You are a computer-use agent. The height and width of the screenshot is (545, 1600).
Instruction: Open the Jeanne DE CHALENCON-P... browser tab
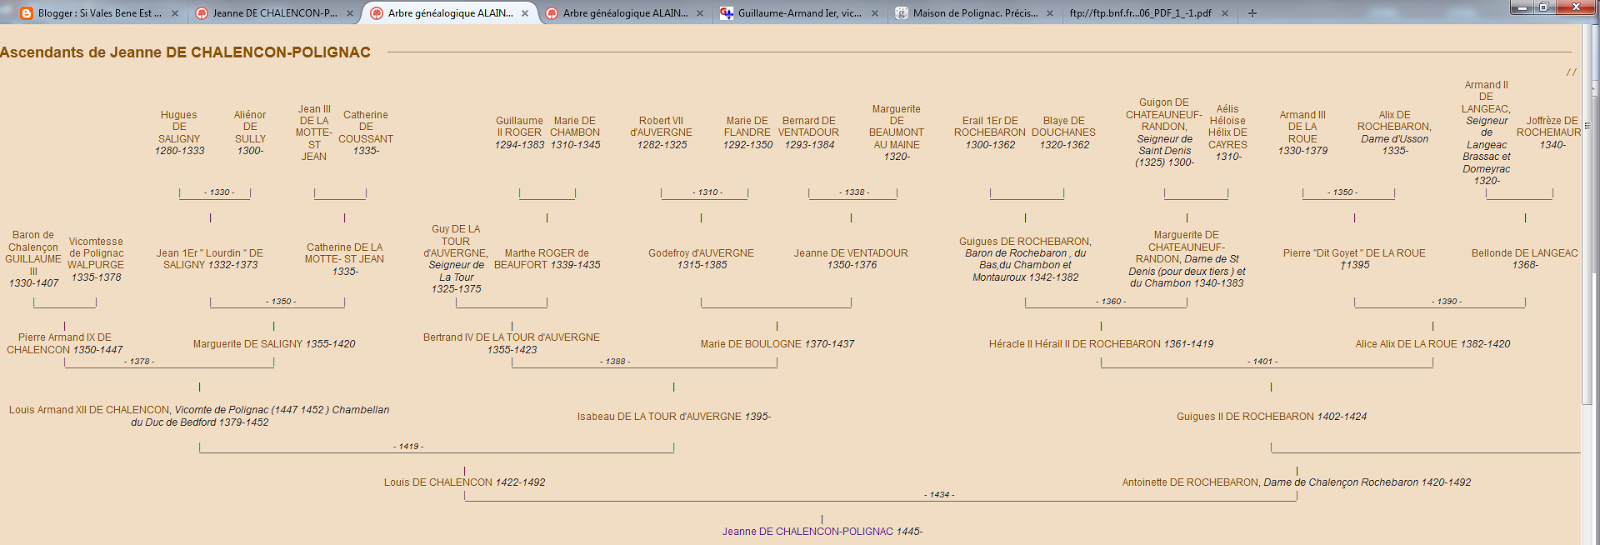point(274,13)
